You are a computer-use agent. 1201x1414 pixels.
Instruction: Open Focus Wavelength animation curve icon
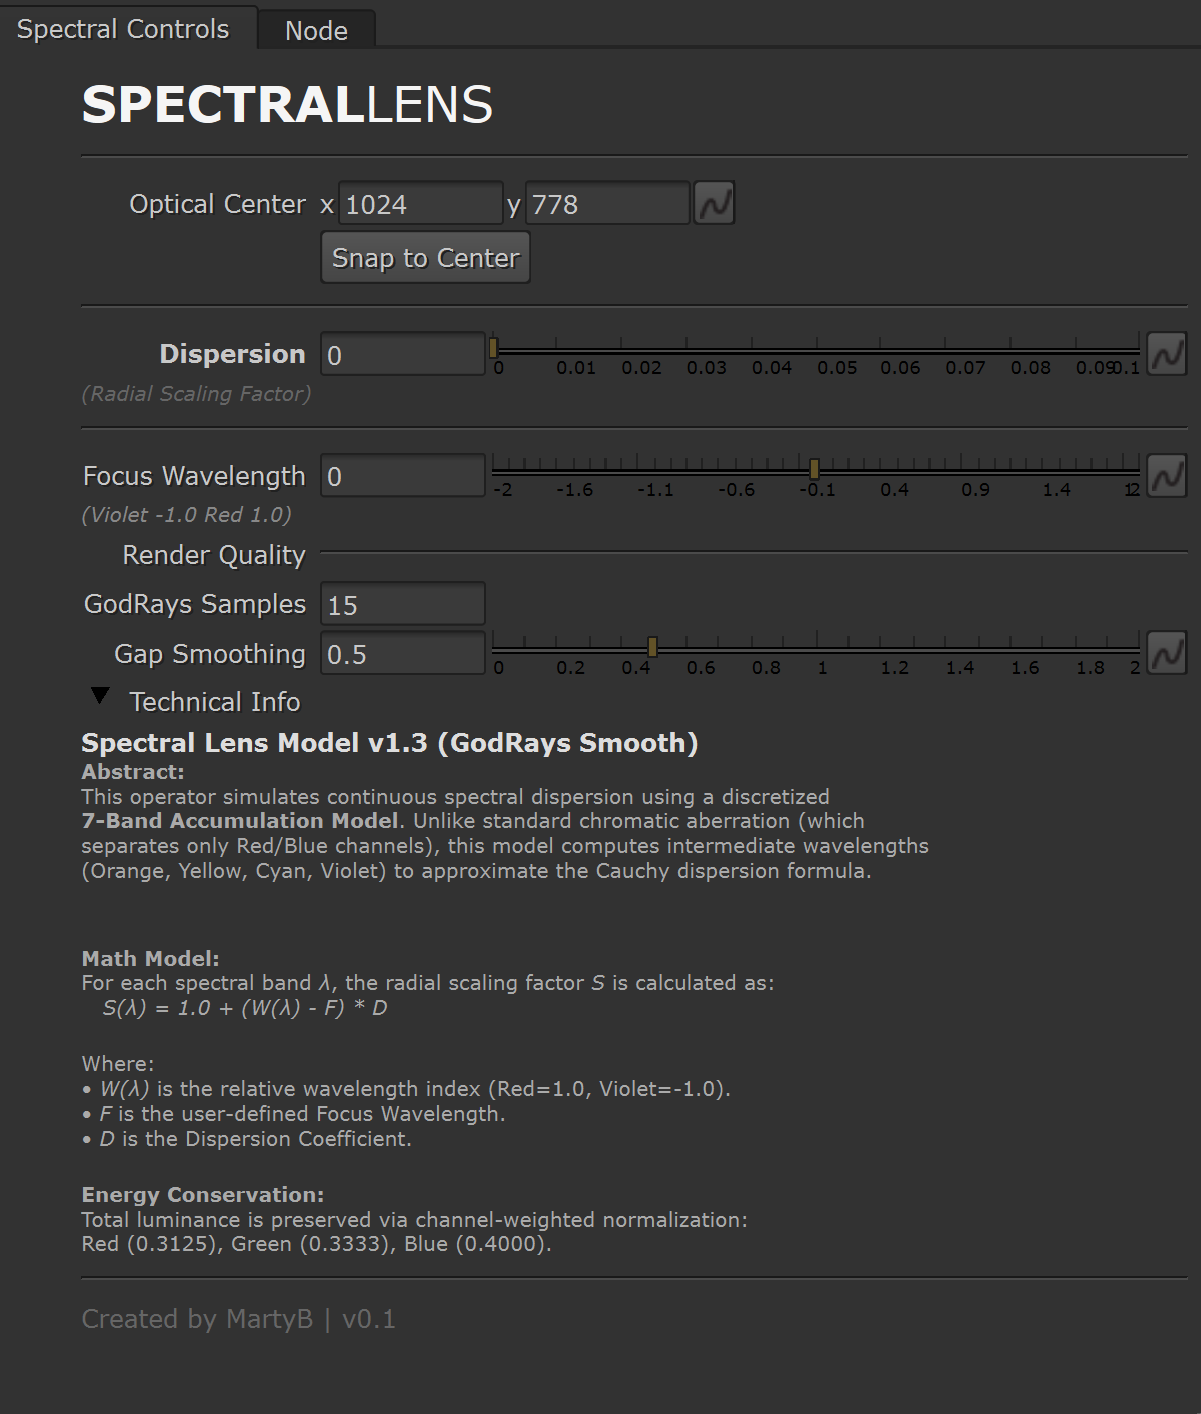click(x=1166, y=476)
